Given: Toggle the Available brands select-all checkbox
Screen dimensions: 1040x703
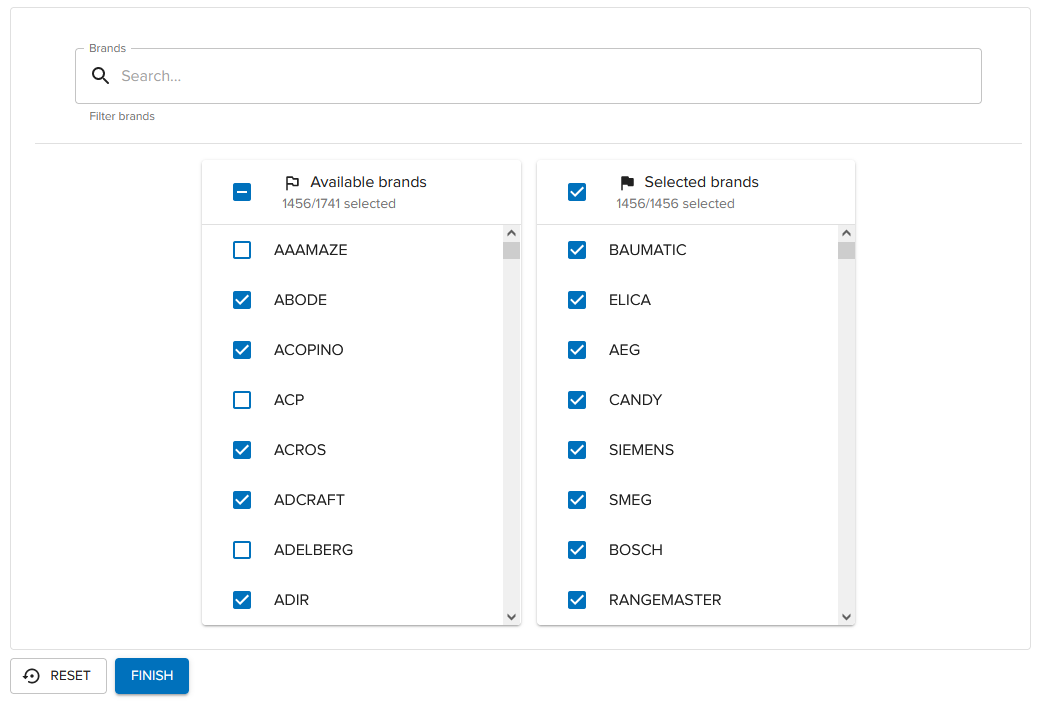Looking at the screenshot, I should click(x=242, y=192).
